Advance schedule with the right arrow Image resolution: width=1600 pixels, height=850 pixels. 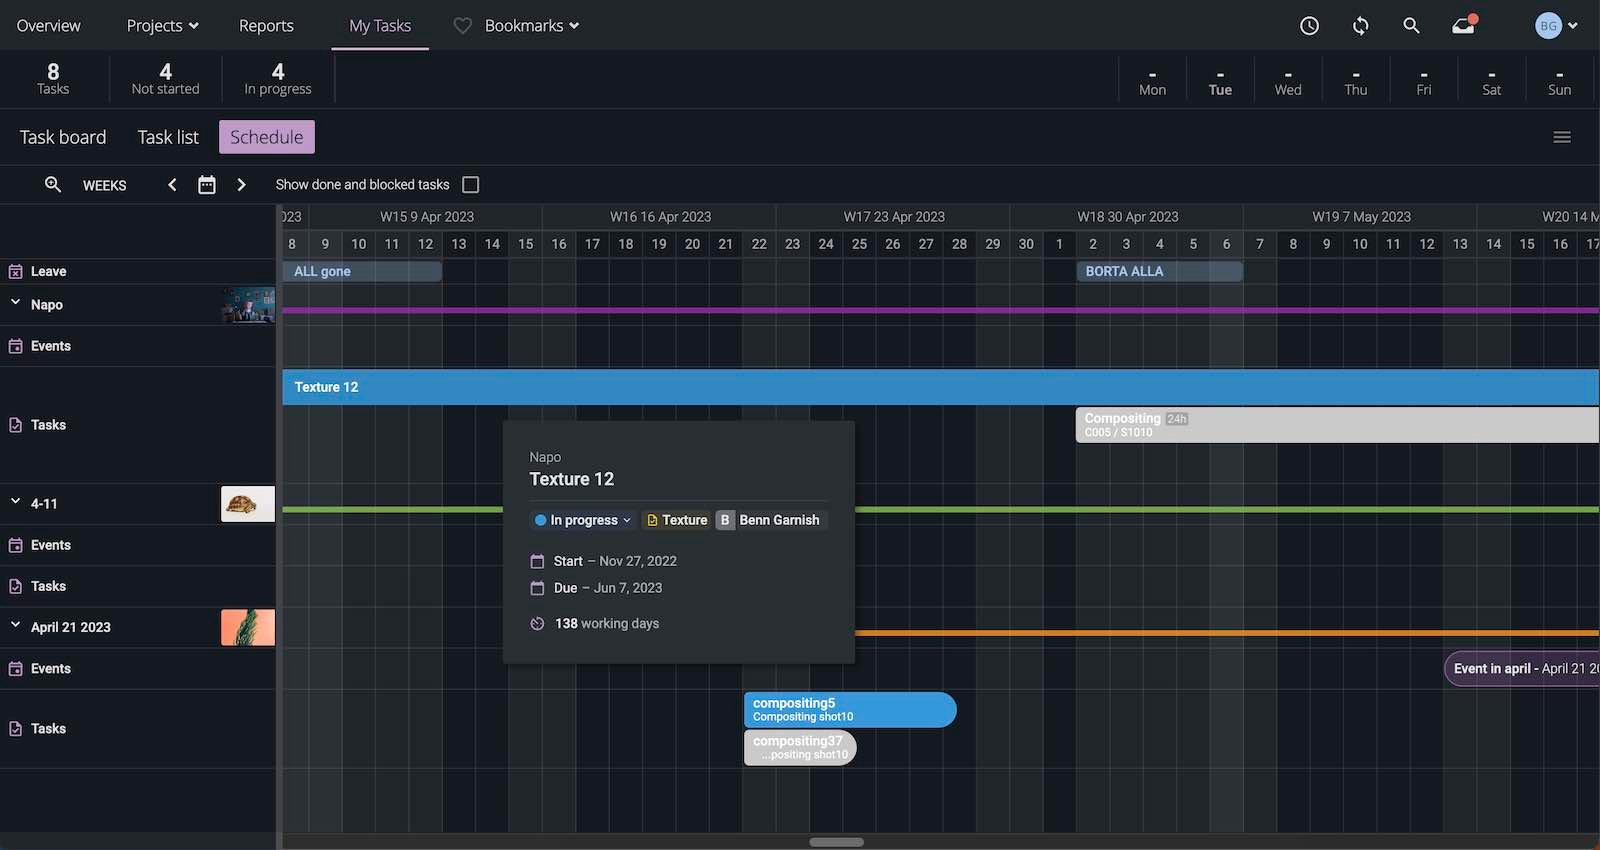241,185
